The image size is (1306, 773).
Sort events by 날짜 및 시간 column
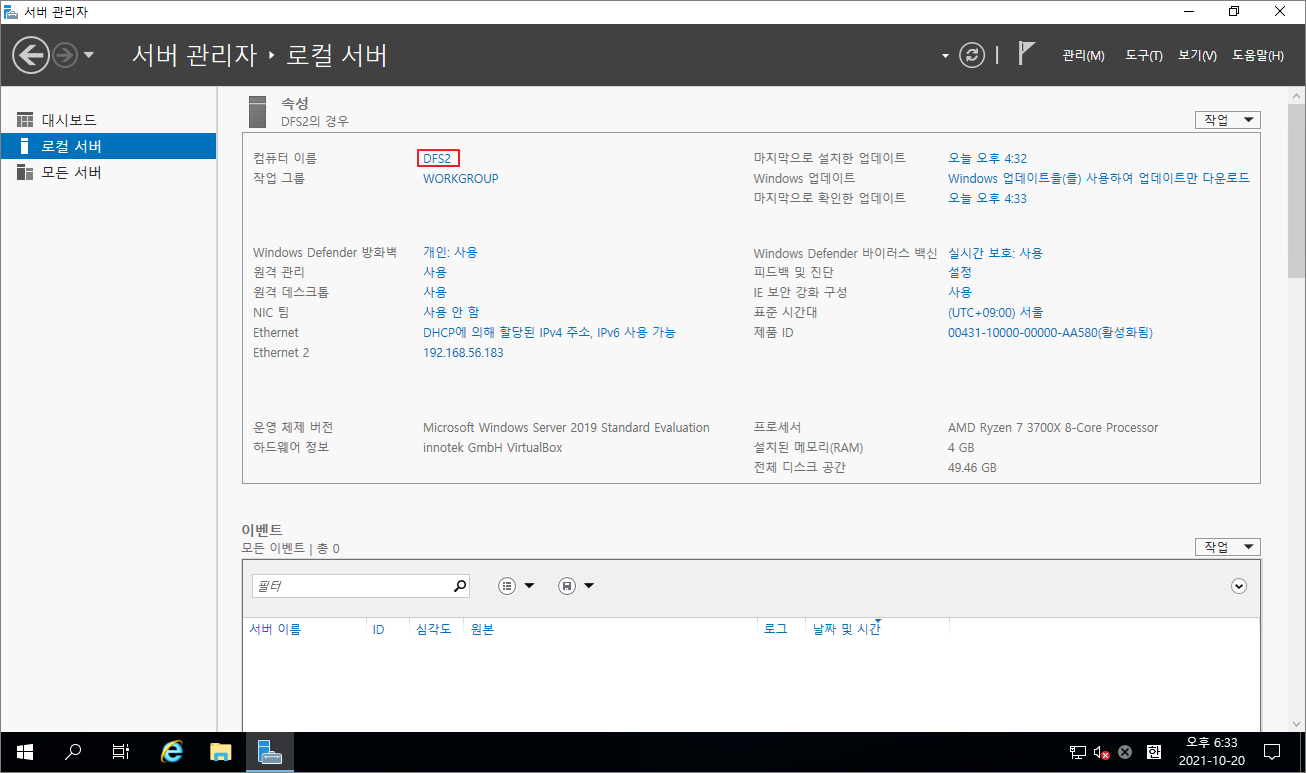click(847, 629)
